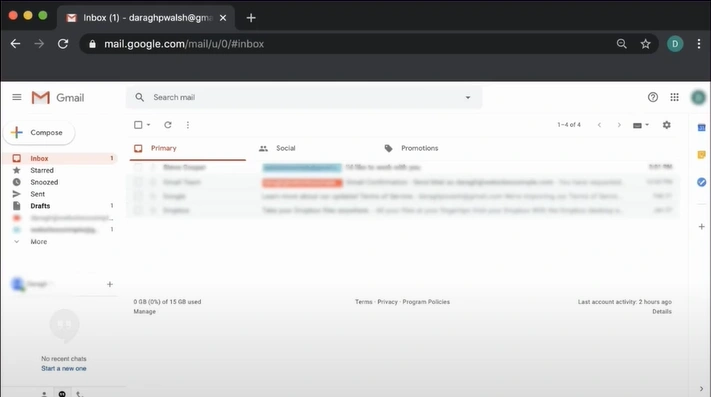
Task: Open Tasks in the side panel
Action: (x=701, y=182)
